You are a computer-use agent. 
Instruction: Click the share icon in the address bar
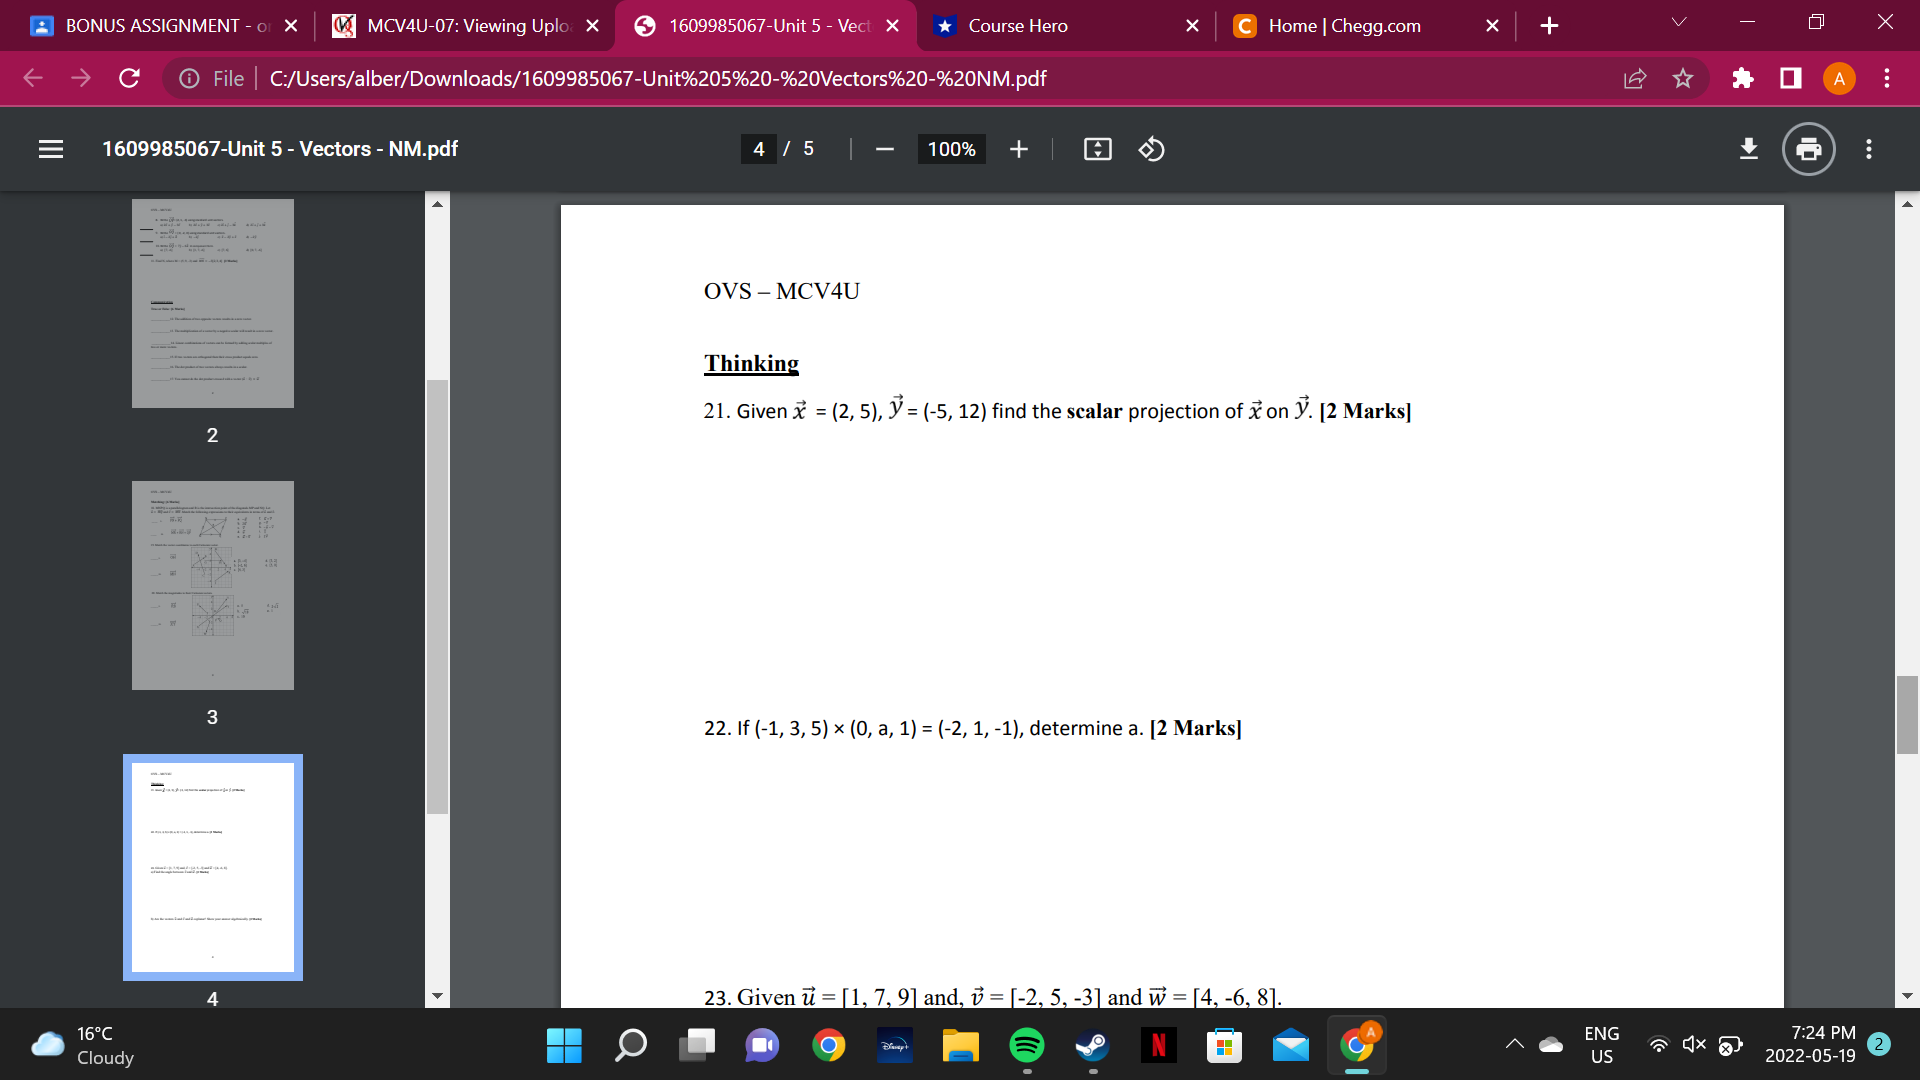(x=1634, y=78)
